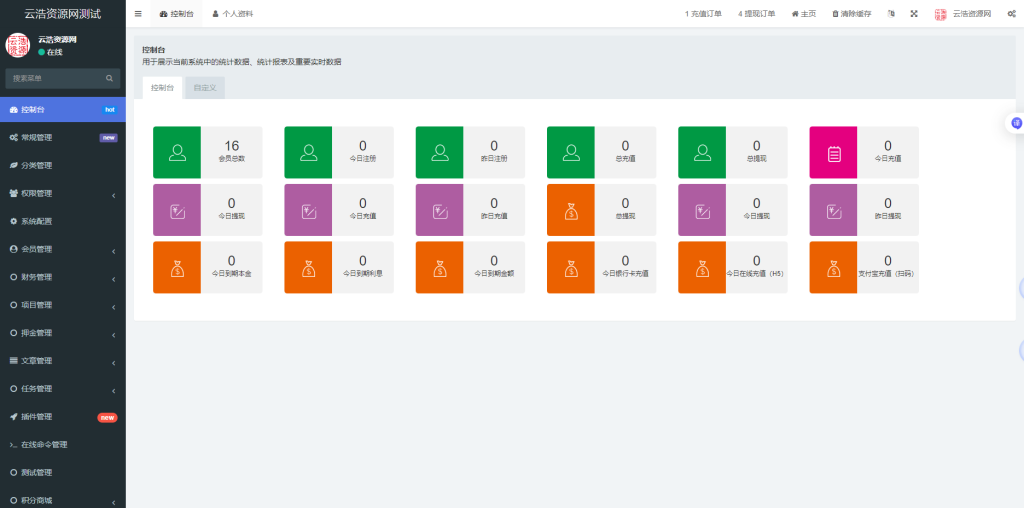Expand the 会员管理 sidebar menu
Viewport: 1024px width, 508px height.
pos(62,249)
